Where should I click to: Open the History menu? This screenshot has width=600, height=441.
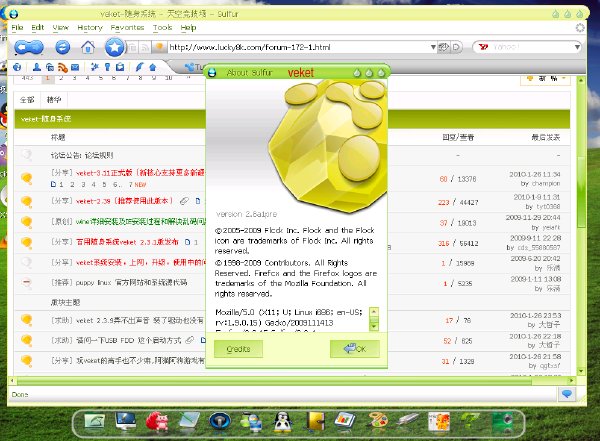click(x=90, y=28)
